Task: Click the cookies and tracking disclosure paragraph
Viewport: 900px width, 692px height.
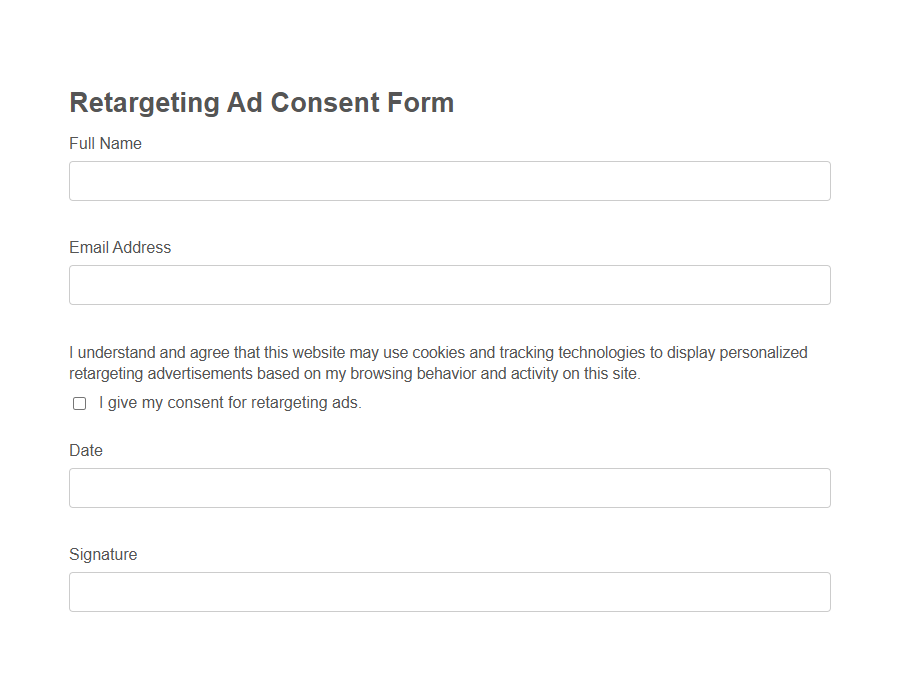Action: 438,362
